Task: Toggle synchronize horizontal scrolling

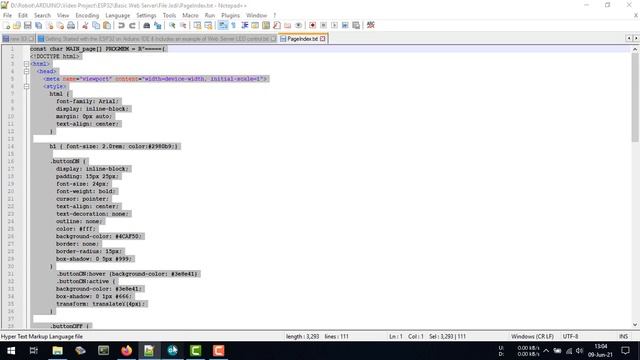Action: tap(208, 25)
